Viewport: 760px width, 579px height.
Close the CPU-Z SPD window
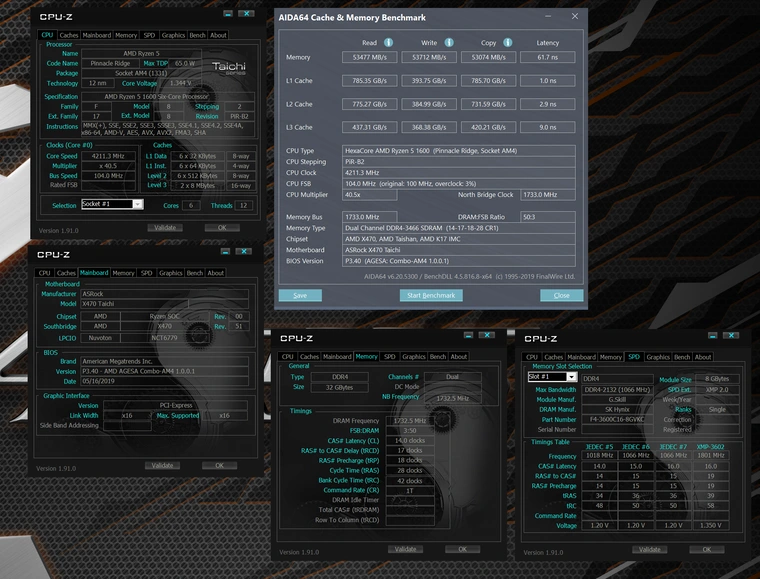[x=731, y=336]
